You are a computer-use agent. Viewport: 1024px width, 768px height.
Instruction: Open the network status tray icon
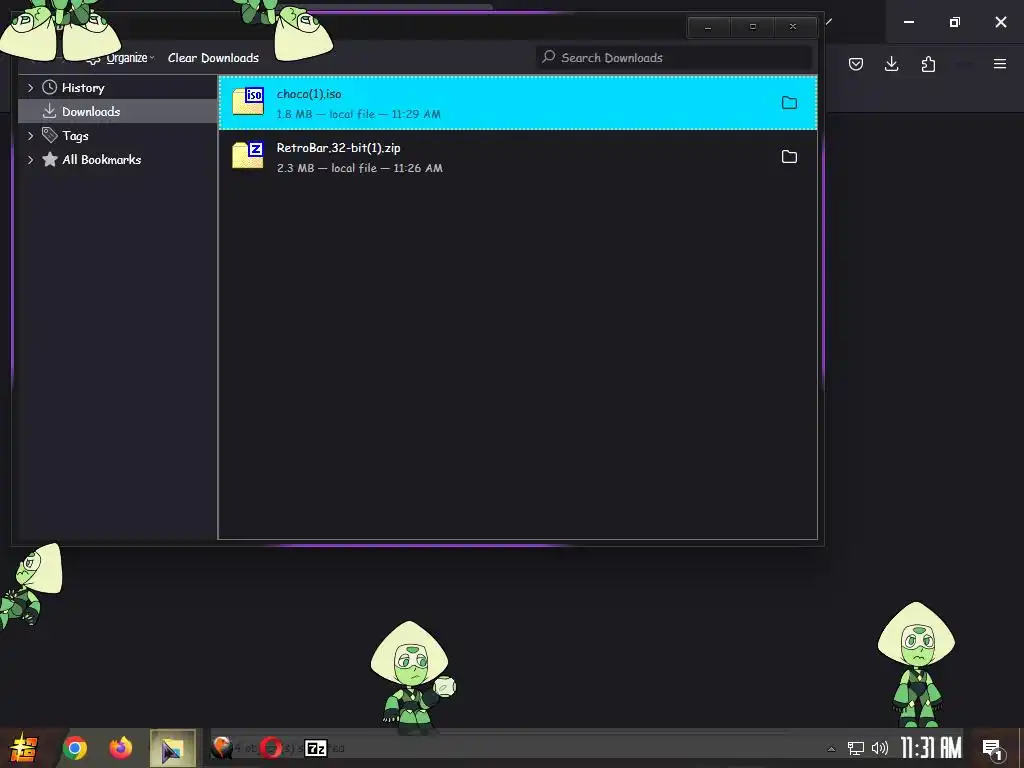pyautogui.click(x=856, y=748)
